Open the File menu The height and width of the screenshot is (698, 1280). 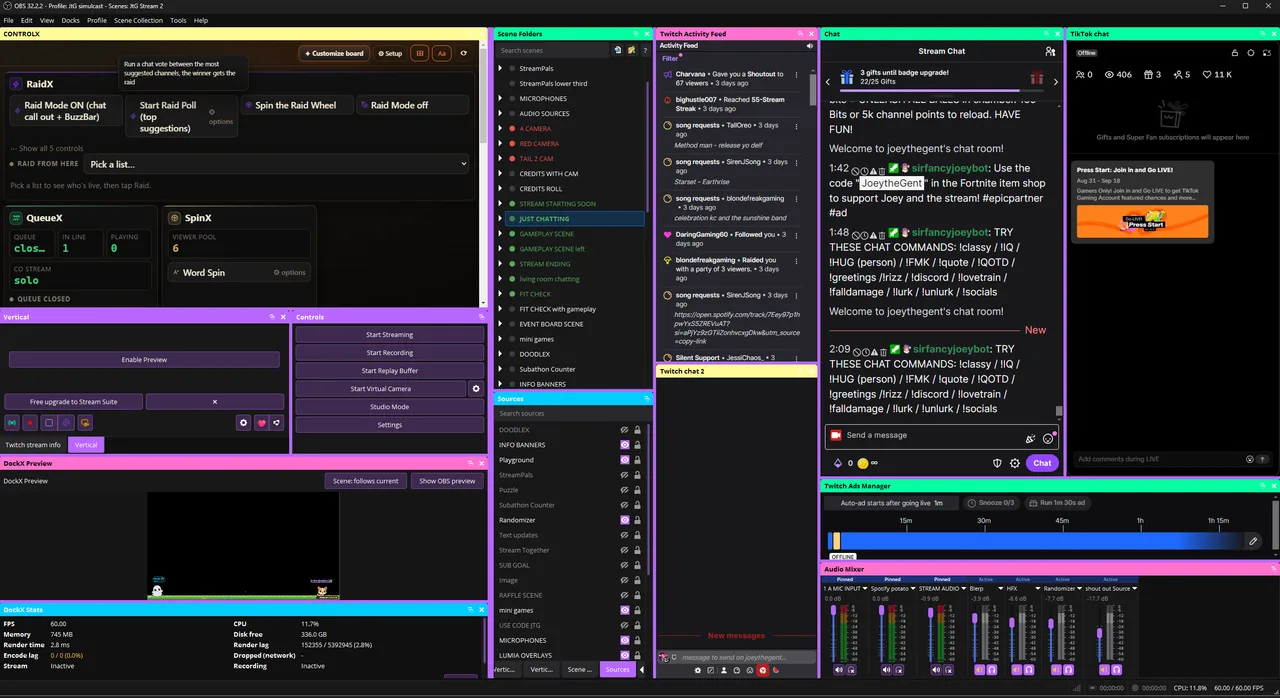click(x=9, y=20)
